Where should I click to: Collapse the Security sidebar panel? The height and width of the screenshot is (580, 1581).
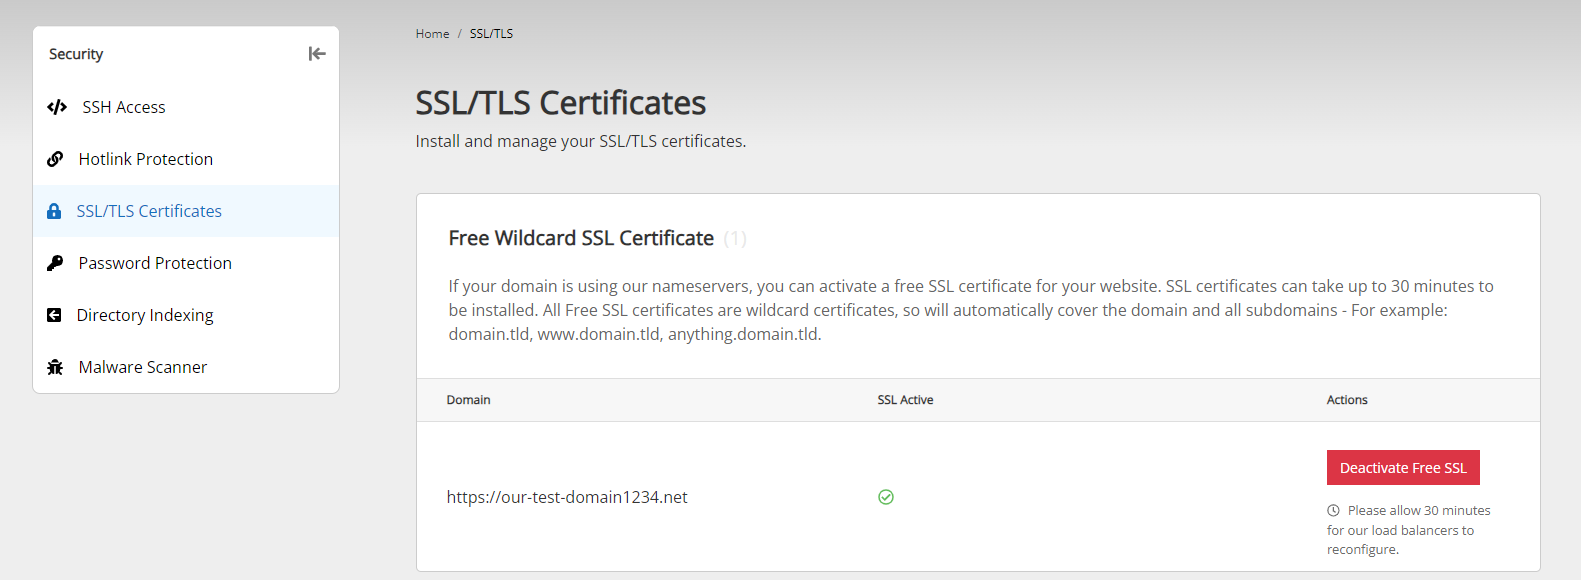[317, 54]
